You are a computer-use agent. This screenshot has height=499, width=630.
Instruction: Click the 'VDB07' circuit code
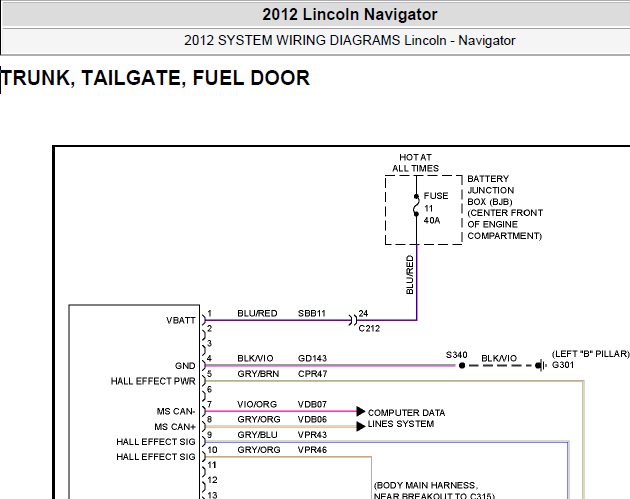point(312,404)
